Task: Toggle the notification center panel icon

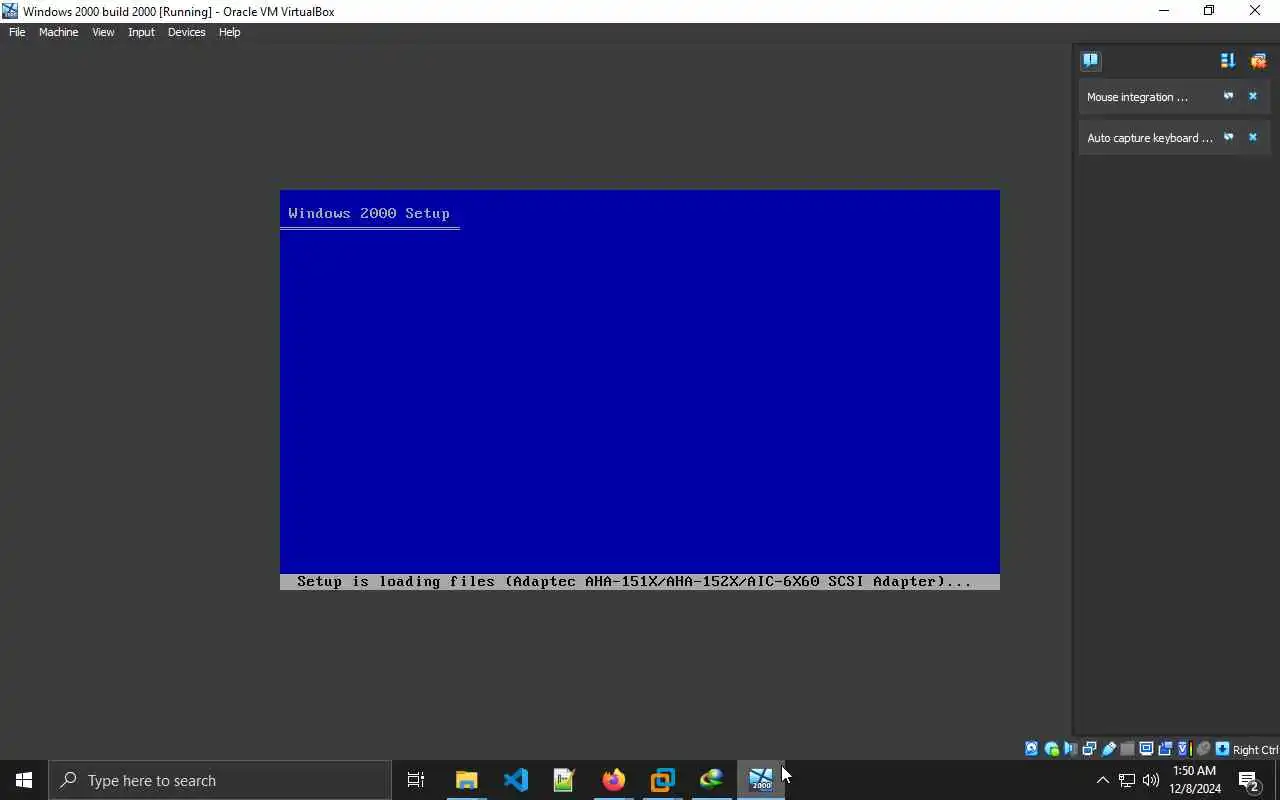Action: [x=1090, y=60]
